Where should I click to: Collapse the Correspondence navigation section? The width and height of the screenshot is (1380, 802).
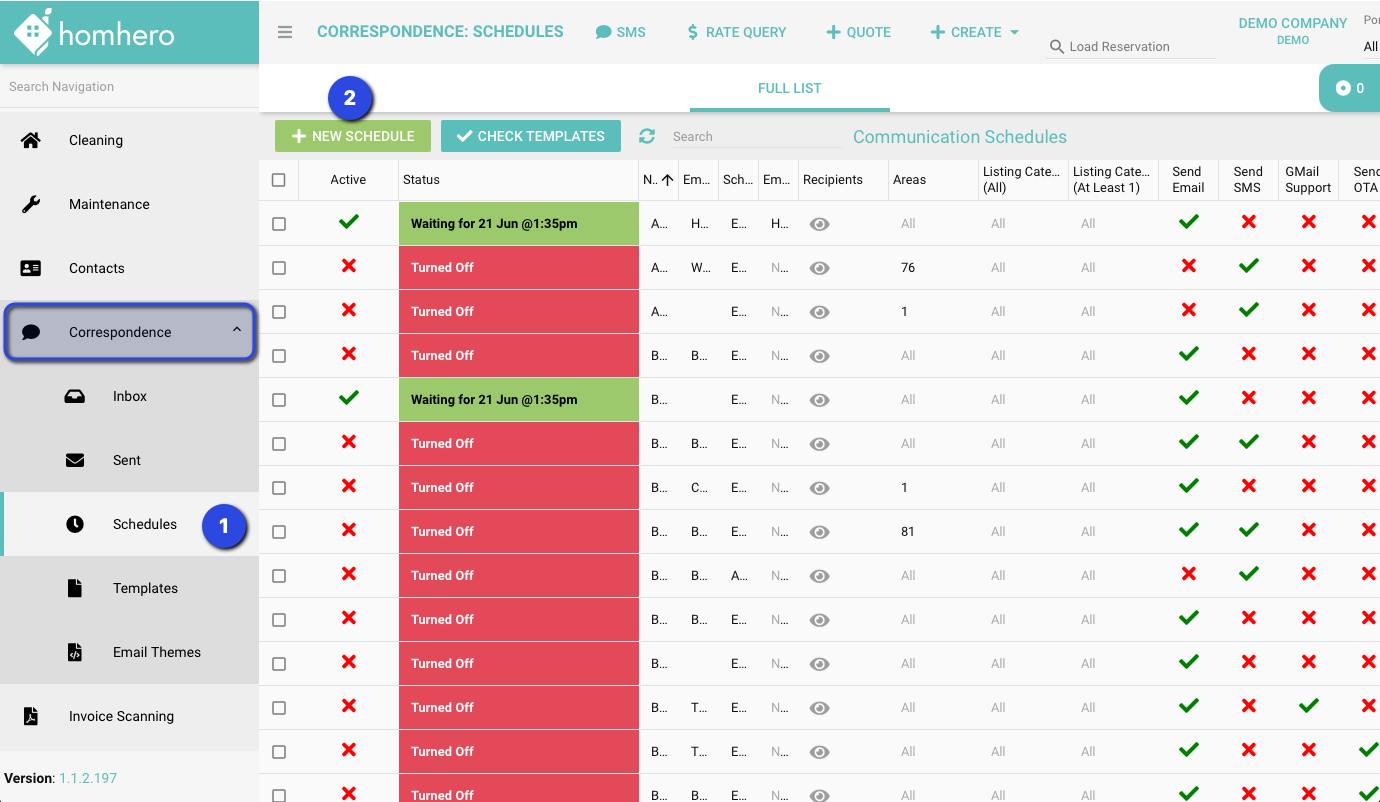(237, 329)
